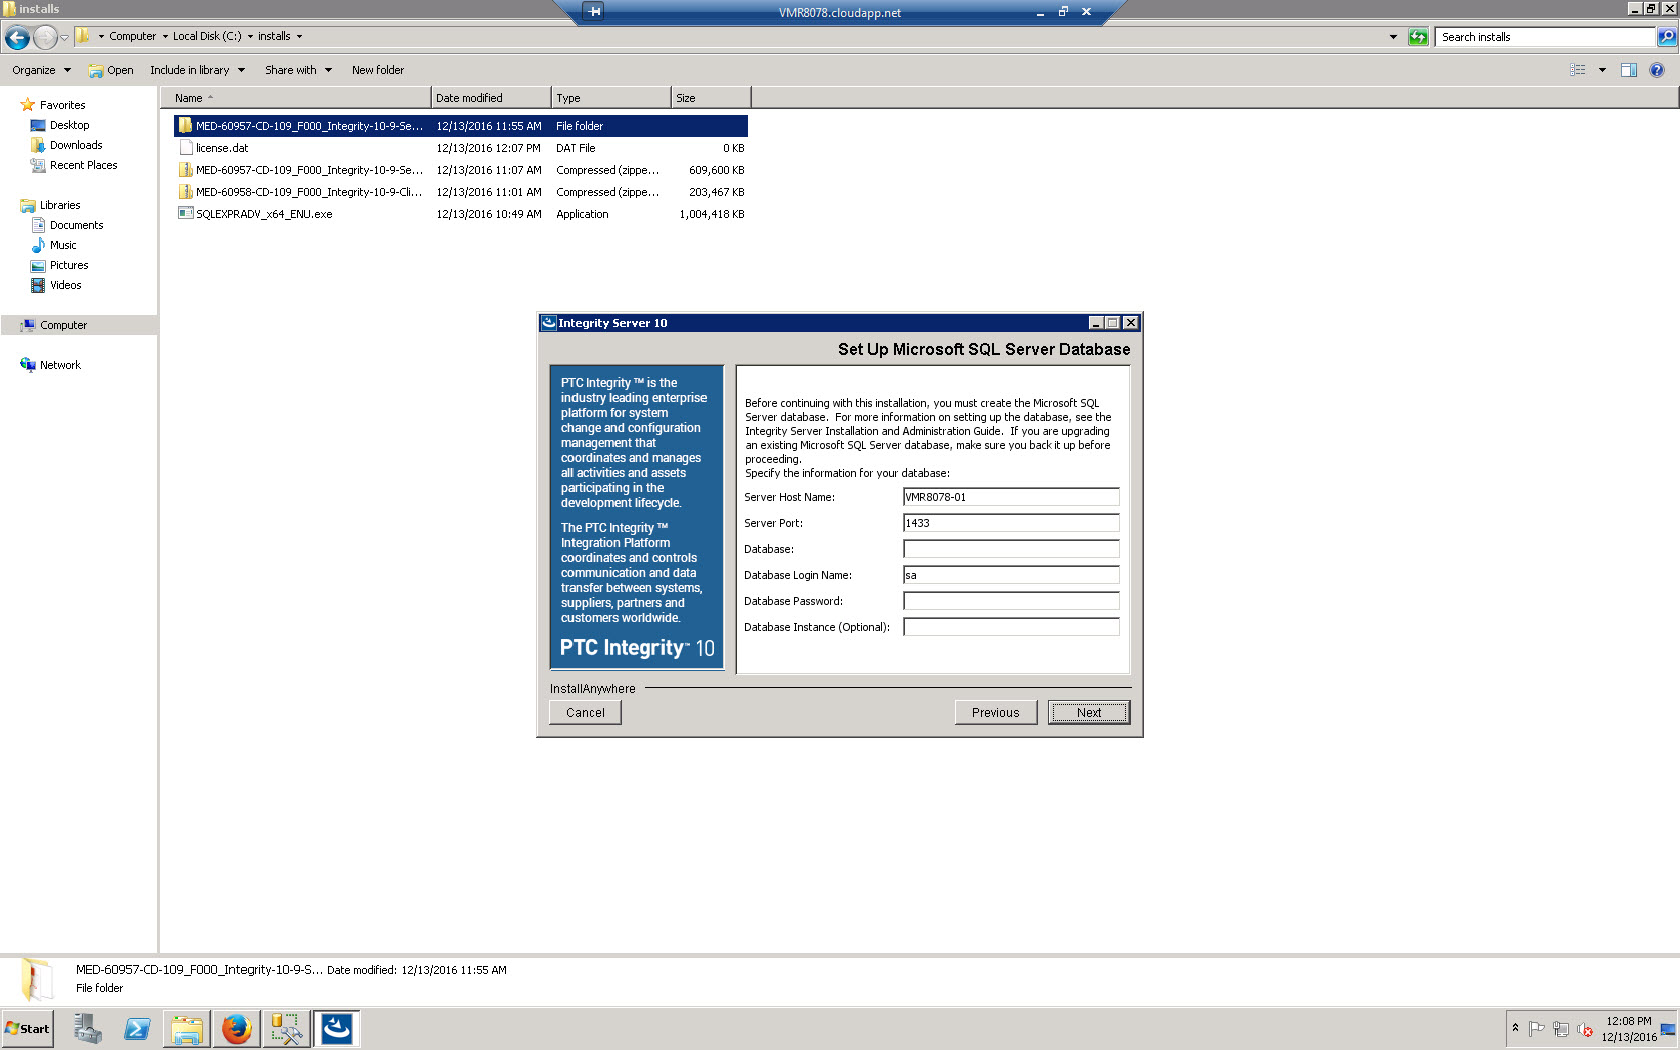Open the Explorer help icon
This screenshot has width=1680, height=1050.
coord(1657,70)
